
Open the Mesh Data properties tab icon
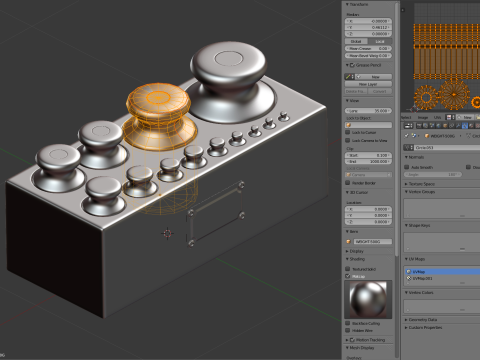point(465,126)
